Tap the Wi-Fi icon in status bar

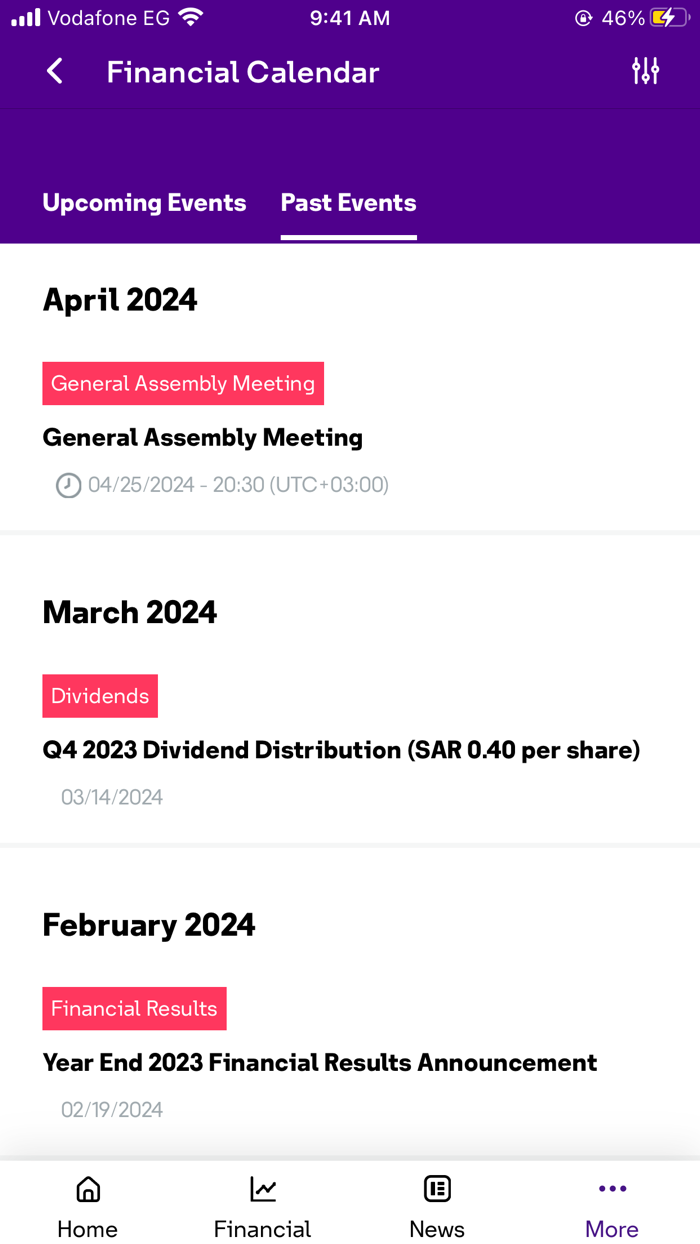pos(190,16)
